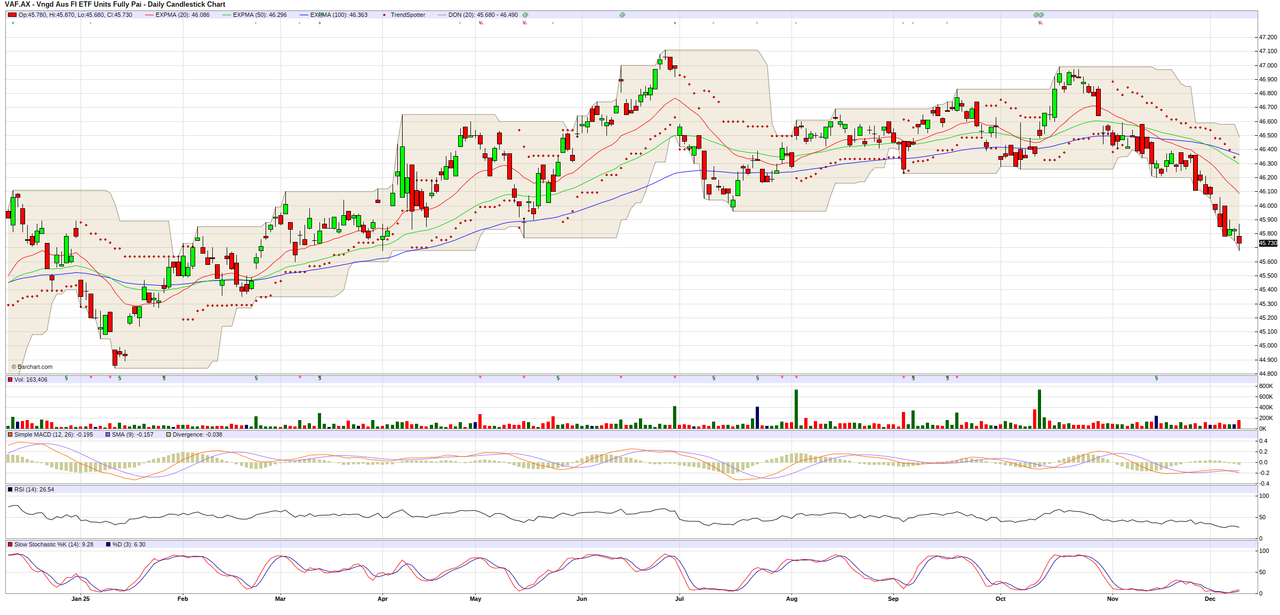1280x615 pixels.
Task: Click the SMA (9): -0.157 readout
Action: [x=135, y=435]
